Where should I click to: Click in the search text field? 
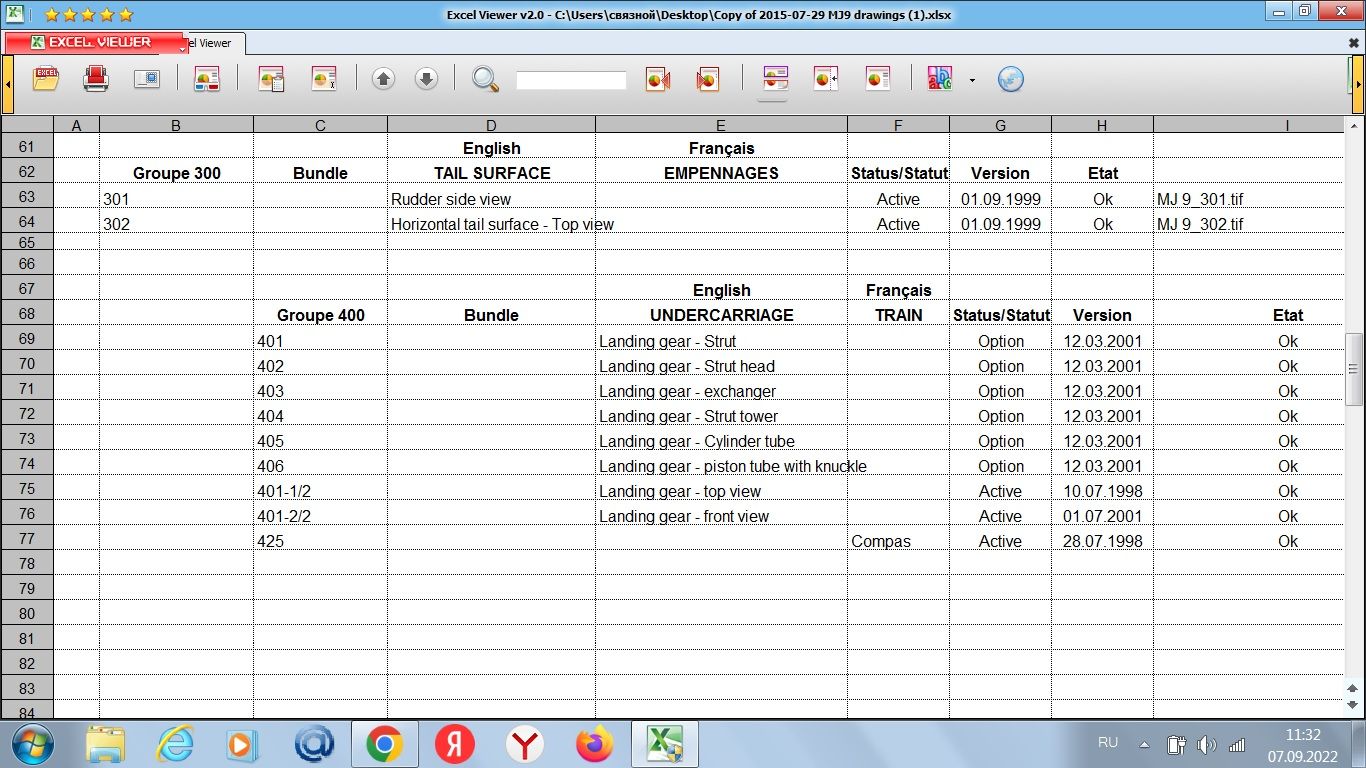click(571, 80)
